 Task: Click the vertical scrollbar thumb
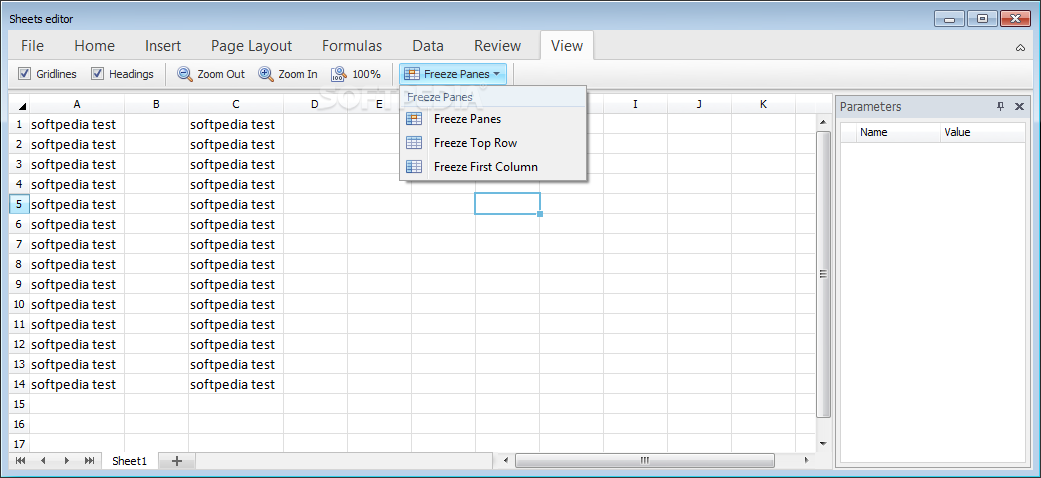(x=823, y=274)
